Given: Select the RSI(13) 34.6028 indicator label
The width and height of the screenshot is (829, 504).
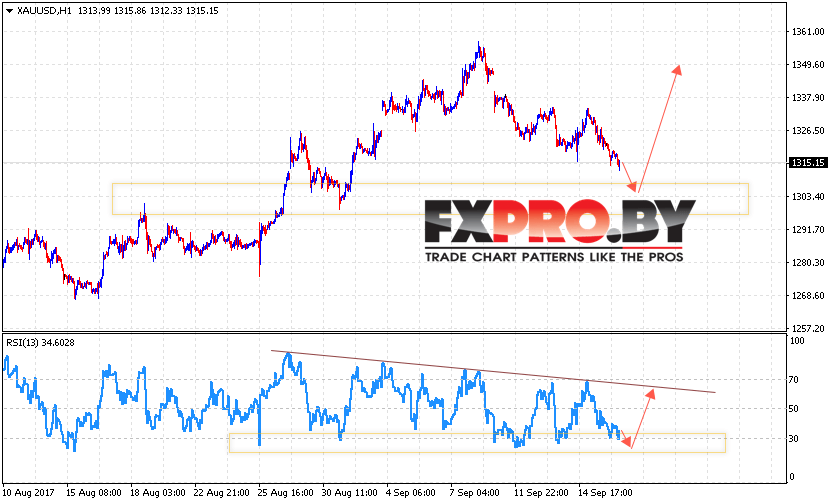Looking at the screenshot, I should point(41,343).
